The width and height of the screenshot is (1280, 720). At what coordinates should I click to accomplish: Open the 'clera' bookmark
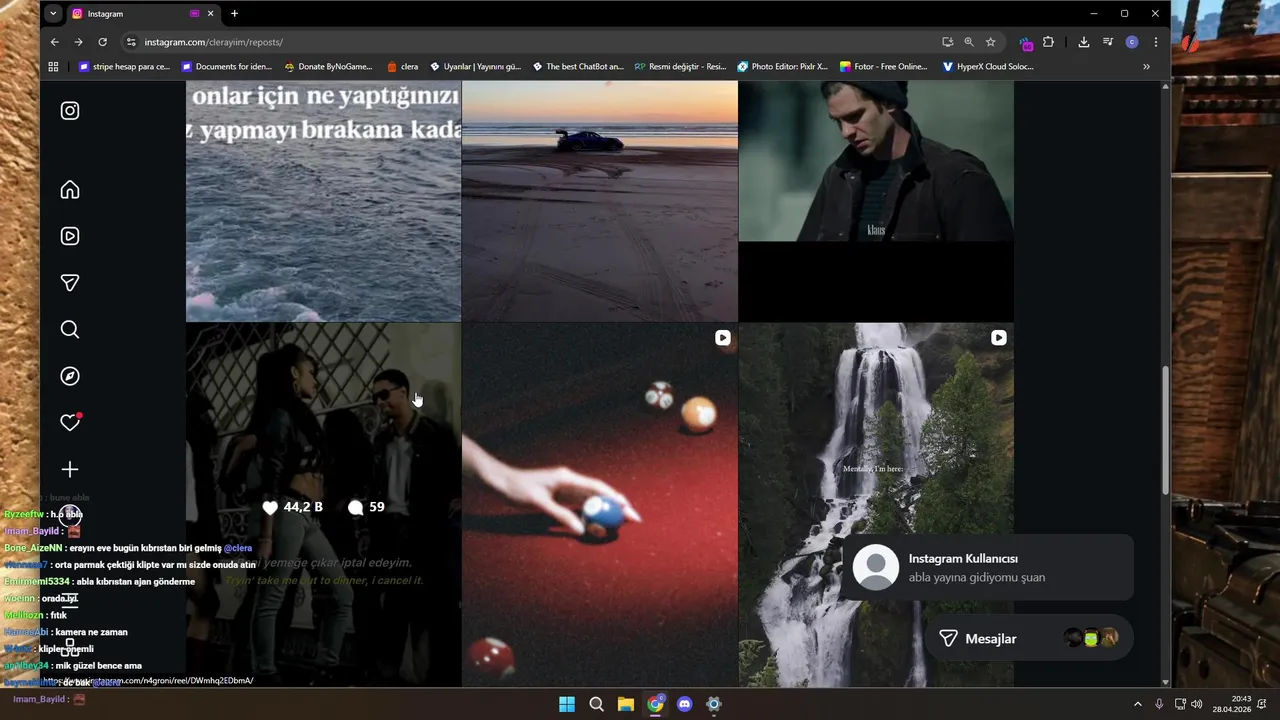coord(402,67)
